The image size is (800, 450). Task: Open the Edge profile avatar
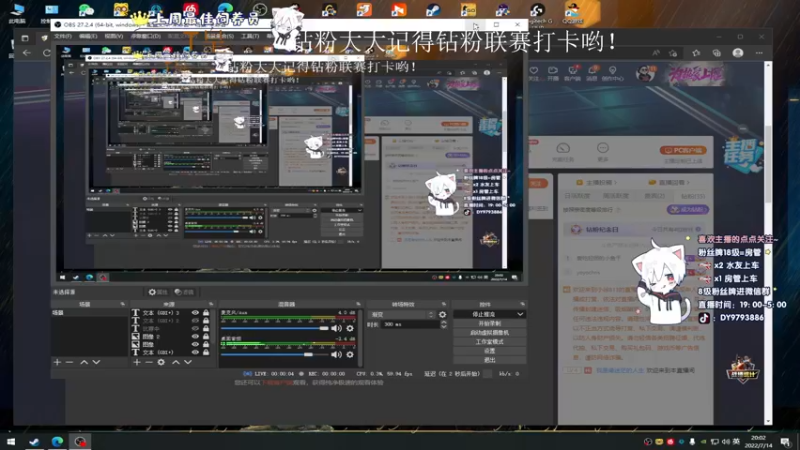pos(738,53)
